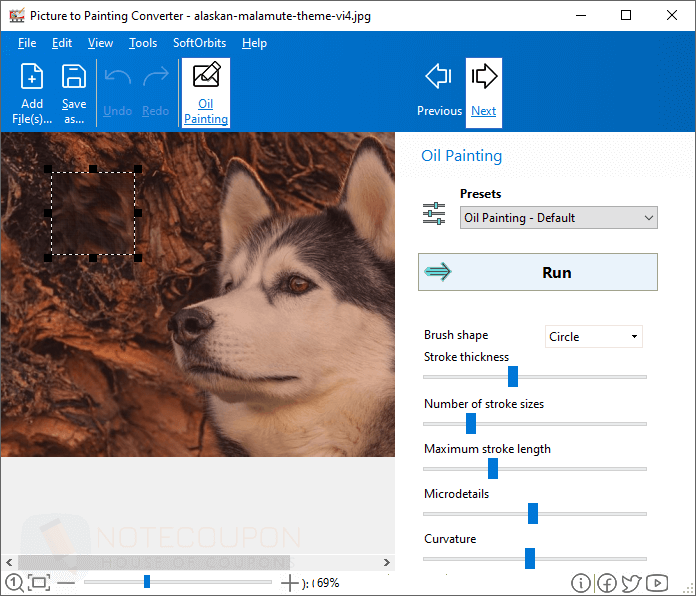Click the actual size zoom icon

pyautogui.click(x=14, y=583)
